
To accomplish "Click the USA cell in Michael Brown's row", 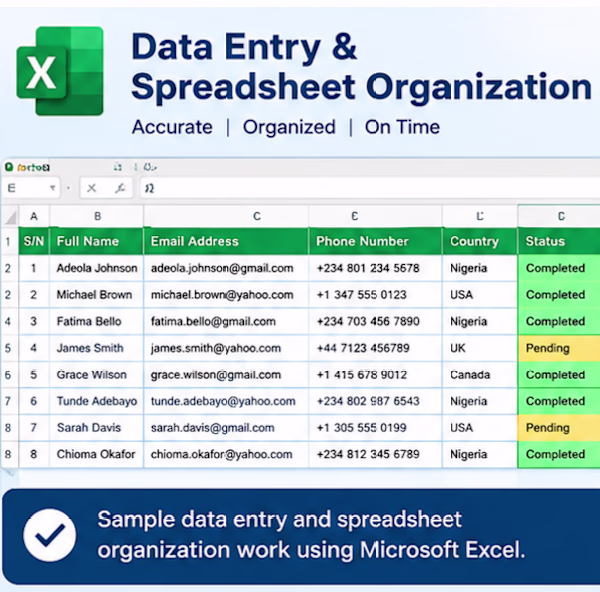I will pos(480,295).
